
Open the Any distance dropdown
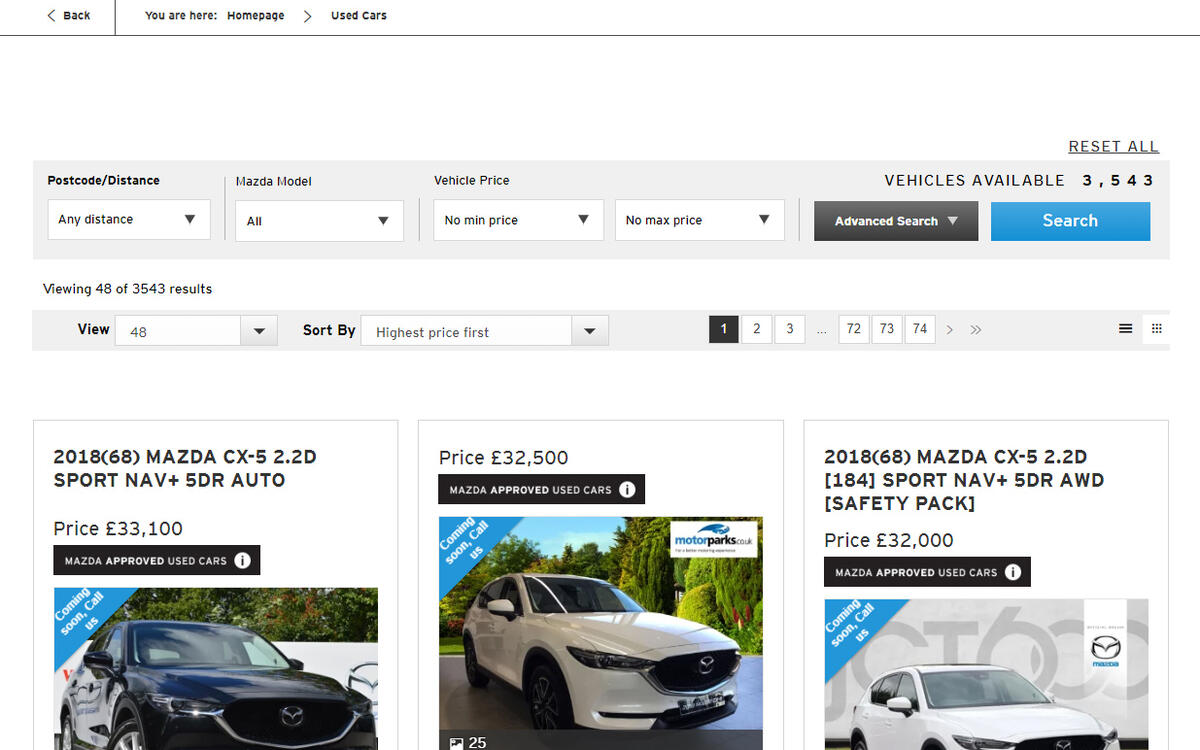128,219
